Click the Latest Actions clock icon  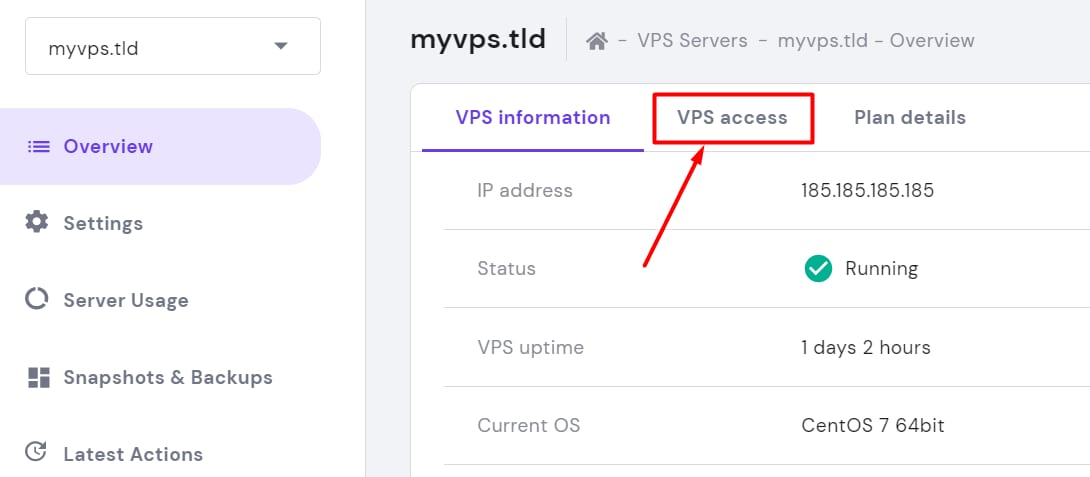pos(37,453)
